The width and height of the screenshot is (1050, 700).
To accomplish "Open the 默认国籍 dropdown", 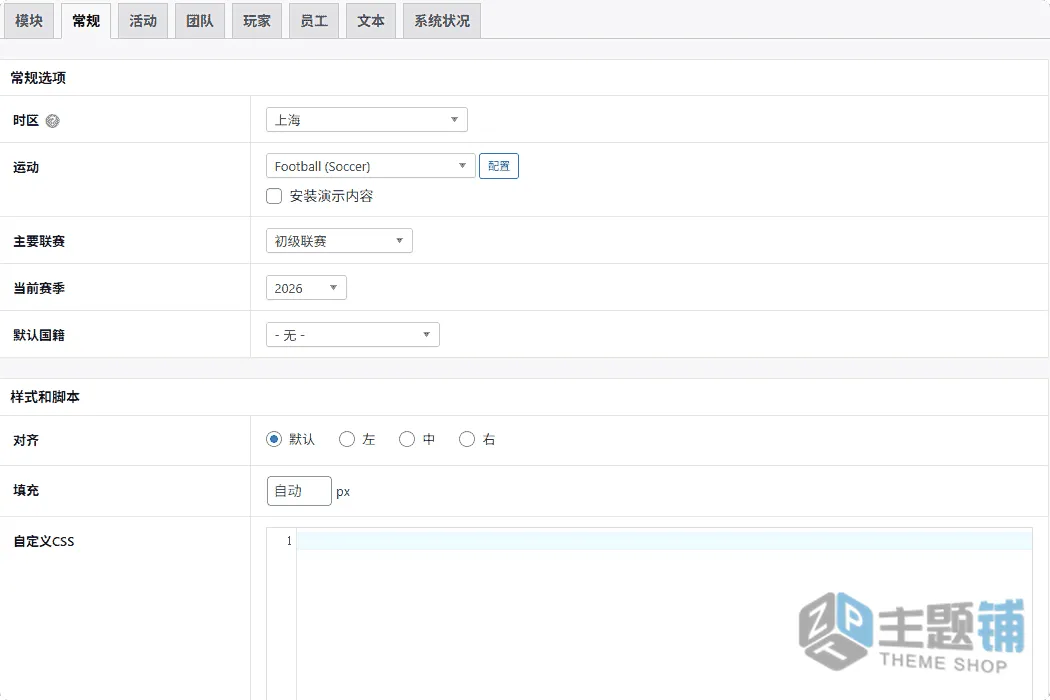I will pos(352,335).
